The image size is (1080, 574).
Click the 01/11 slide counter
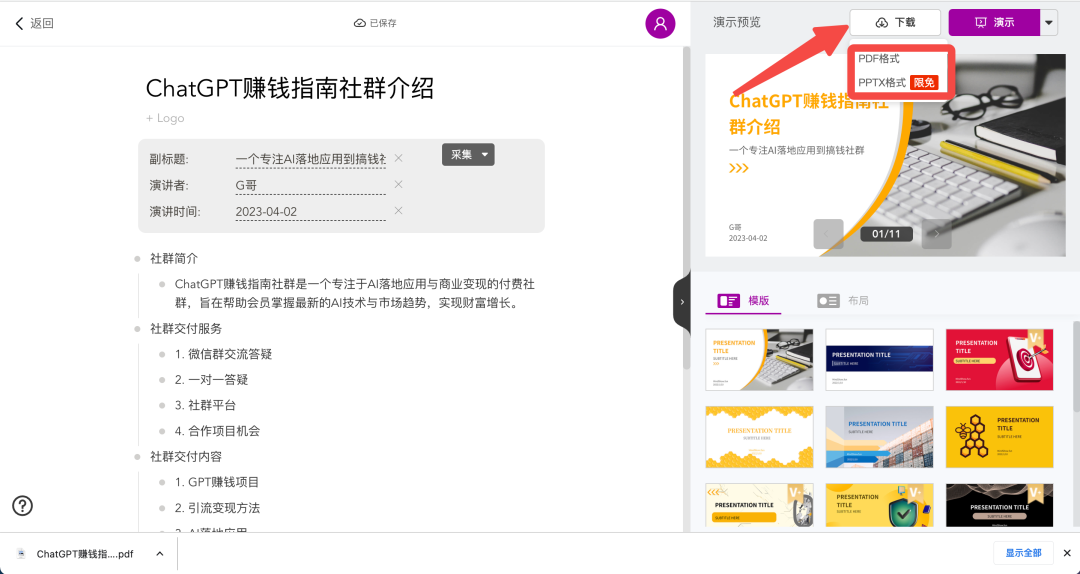[886, 234]
